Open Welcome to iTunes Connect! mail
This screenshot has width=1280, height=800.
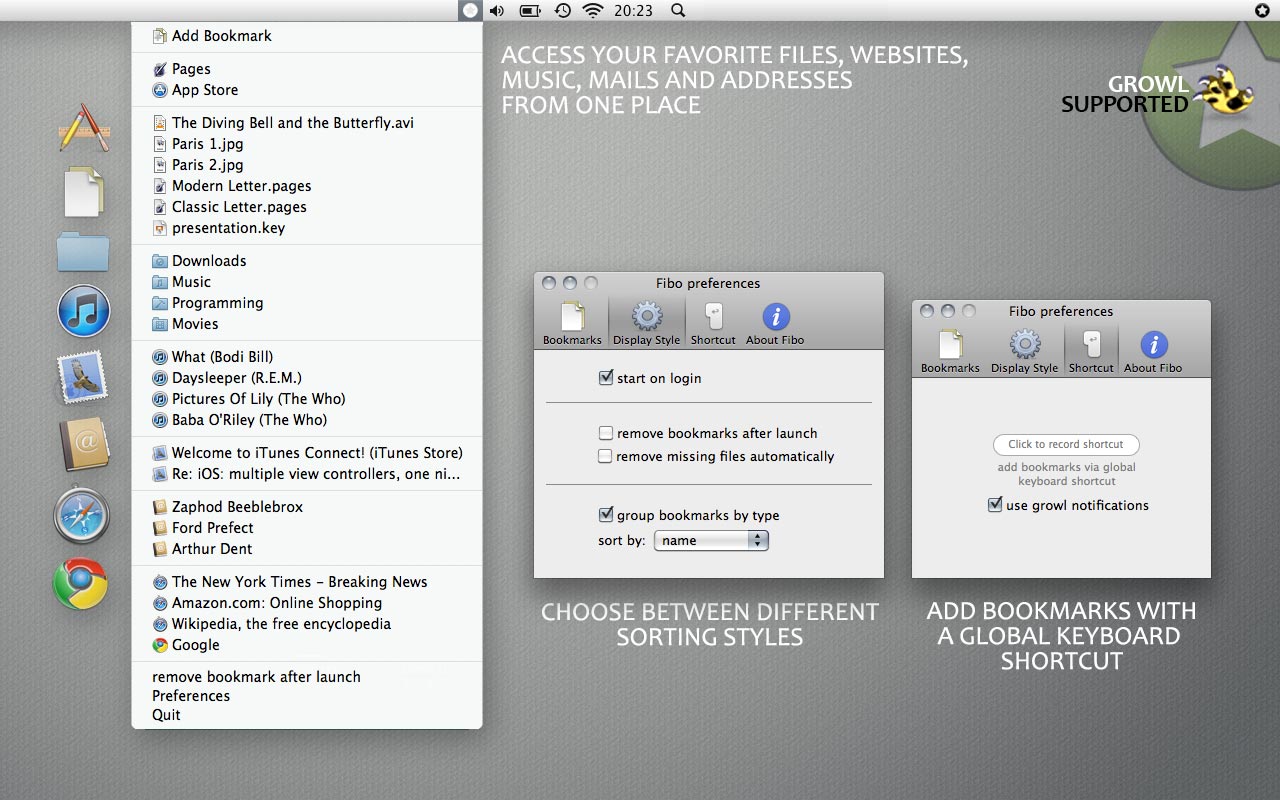307,453
